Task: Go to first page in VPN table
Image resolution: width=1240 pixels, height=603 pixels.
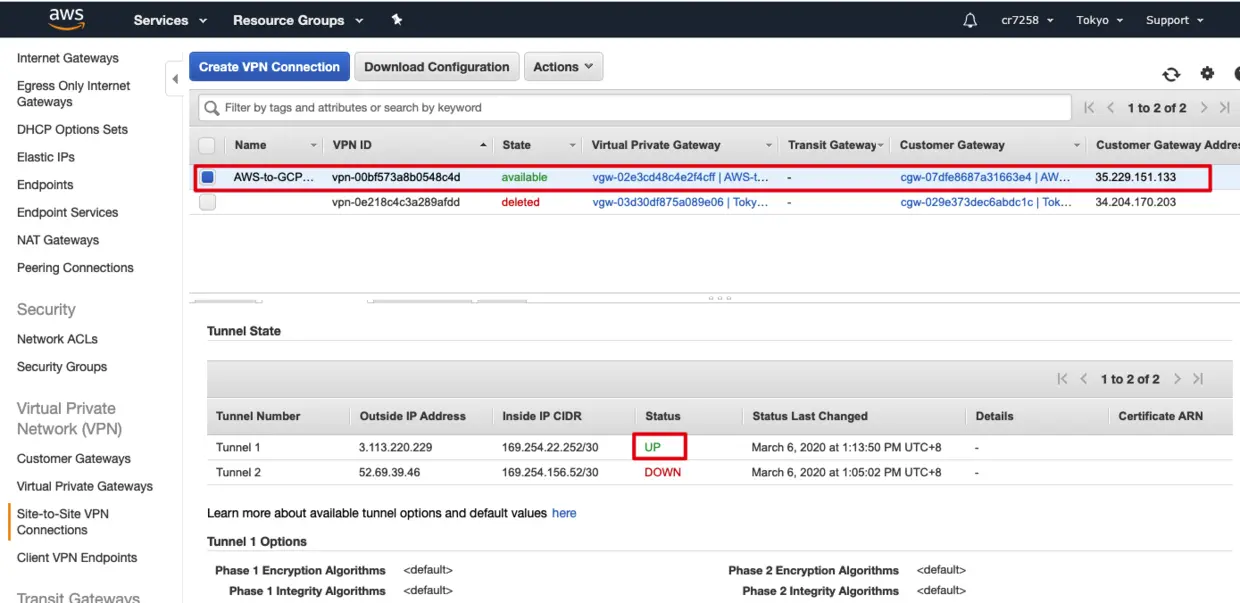Action: [1089, 108]
